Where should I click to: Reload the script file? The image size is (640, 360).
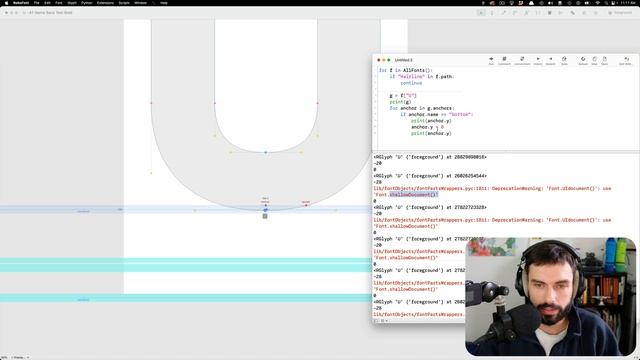point(583,61)
